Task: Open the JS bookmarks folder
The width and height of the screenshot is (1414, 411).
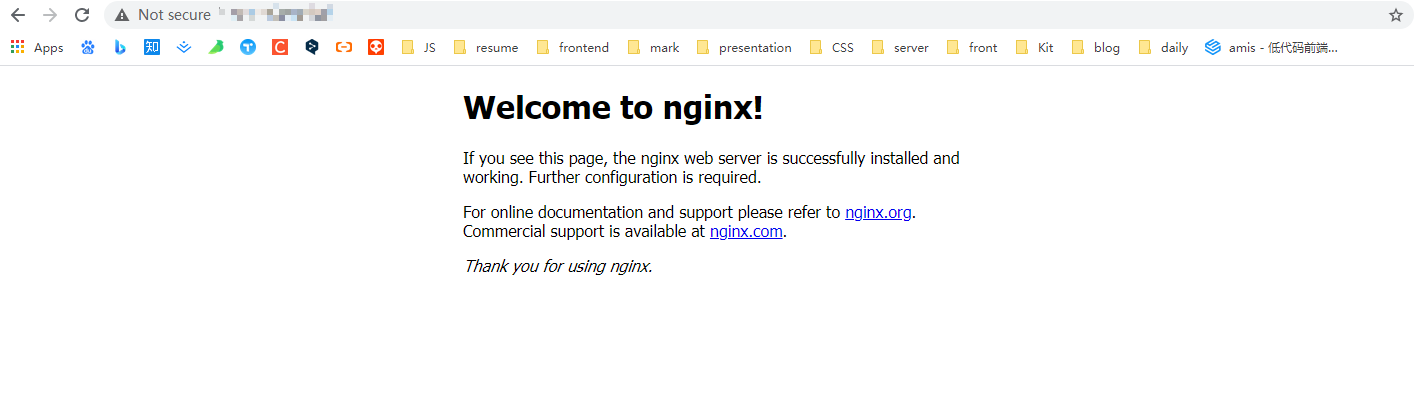Action: click(419, 47)
